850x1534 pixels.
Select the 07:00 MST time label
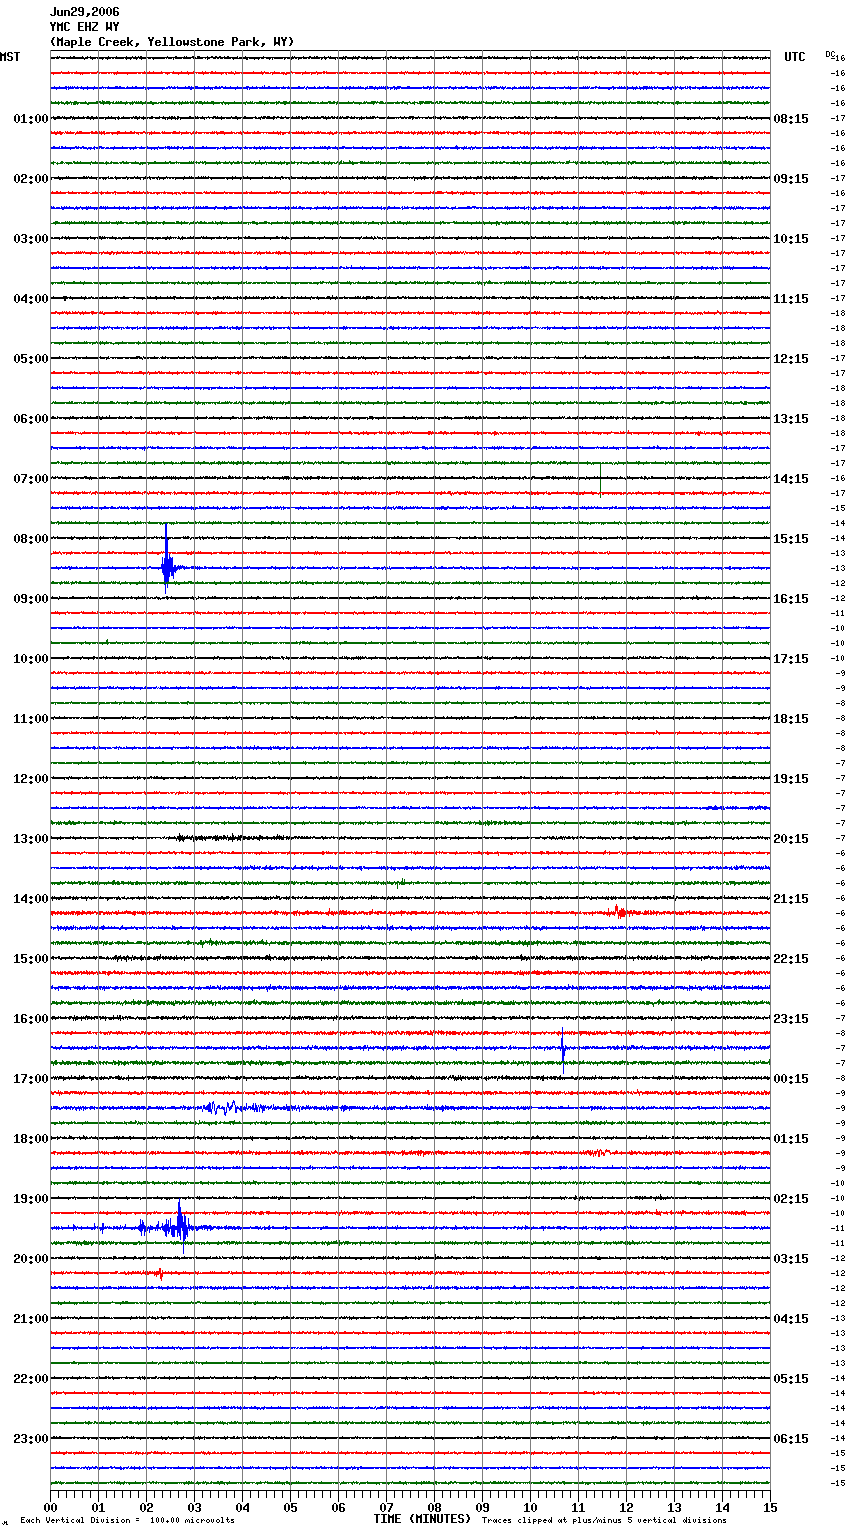pos(30,479)
